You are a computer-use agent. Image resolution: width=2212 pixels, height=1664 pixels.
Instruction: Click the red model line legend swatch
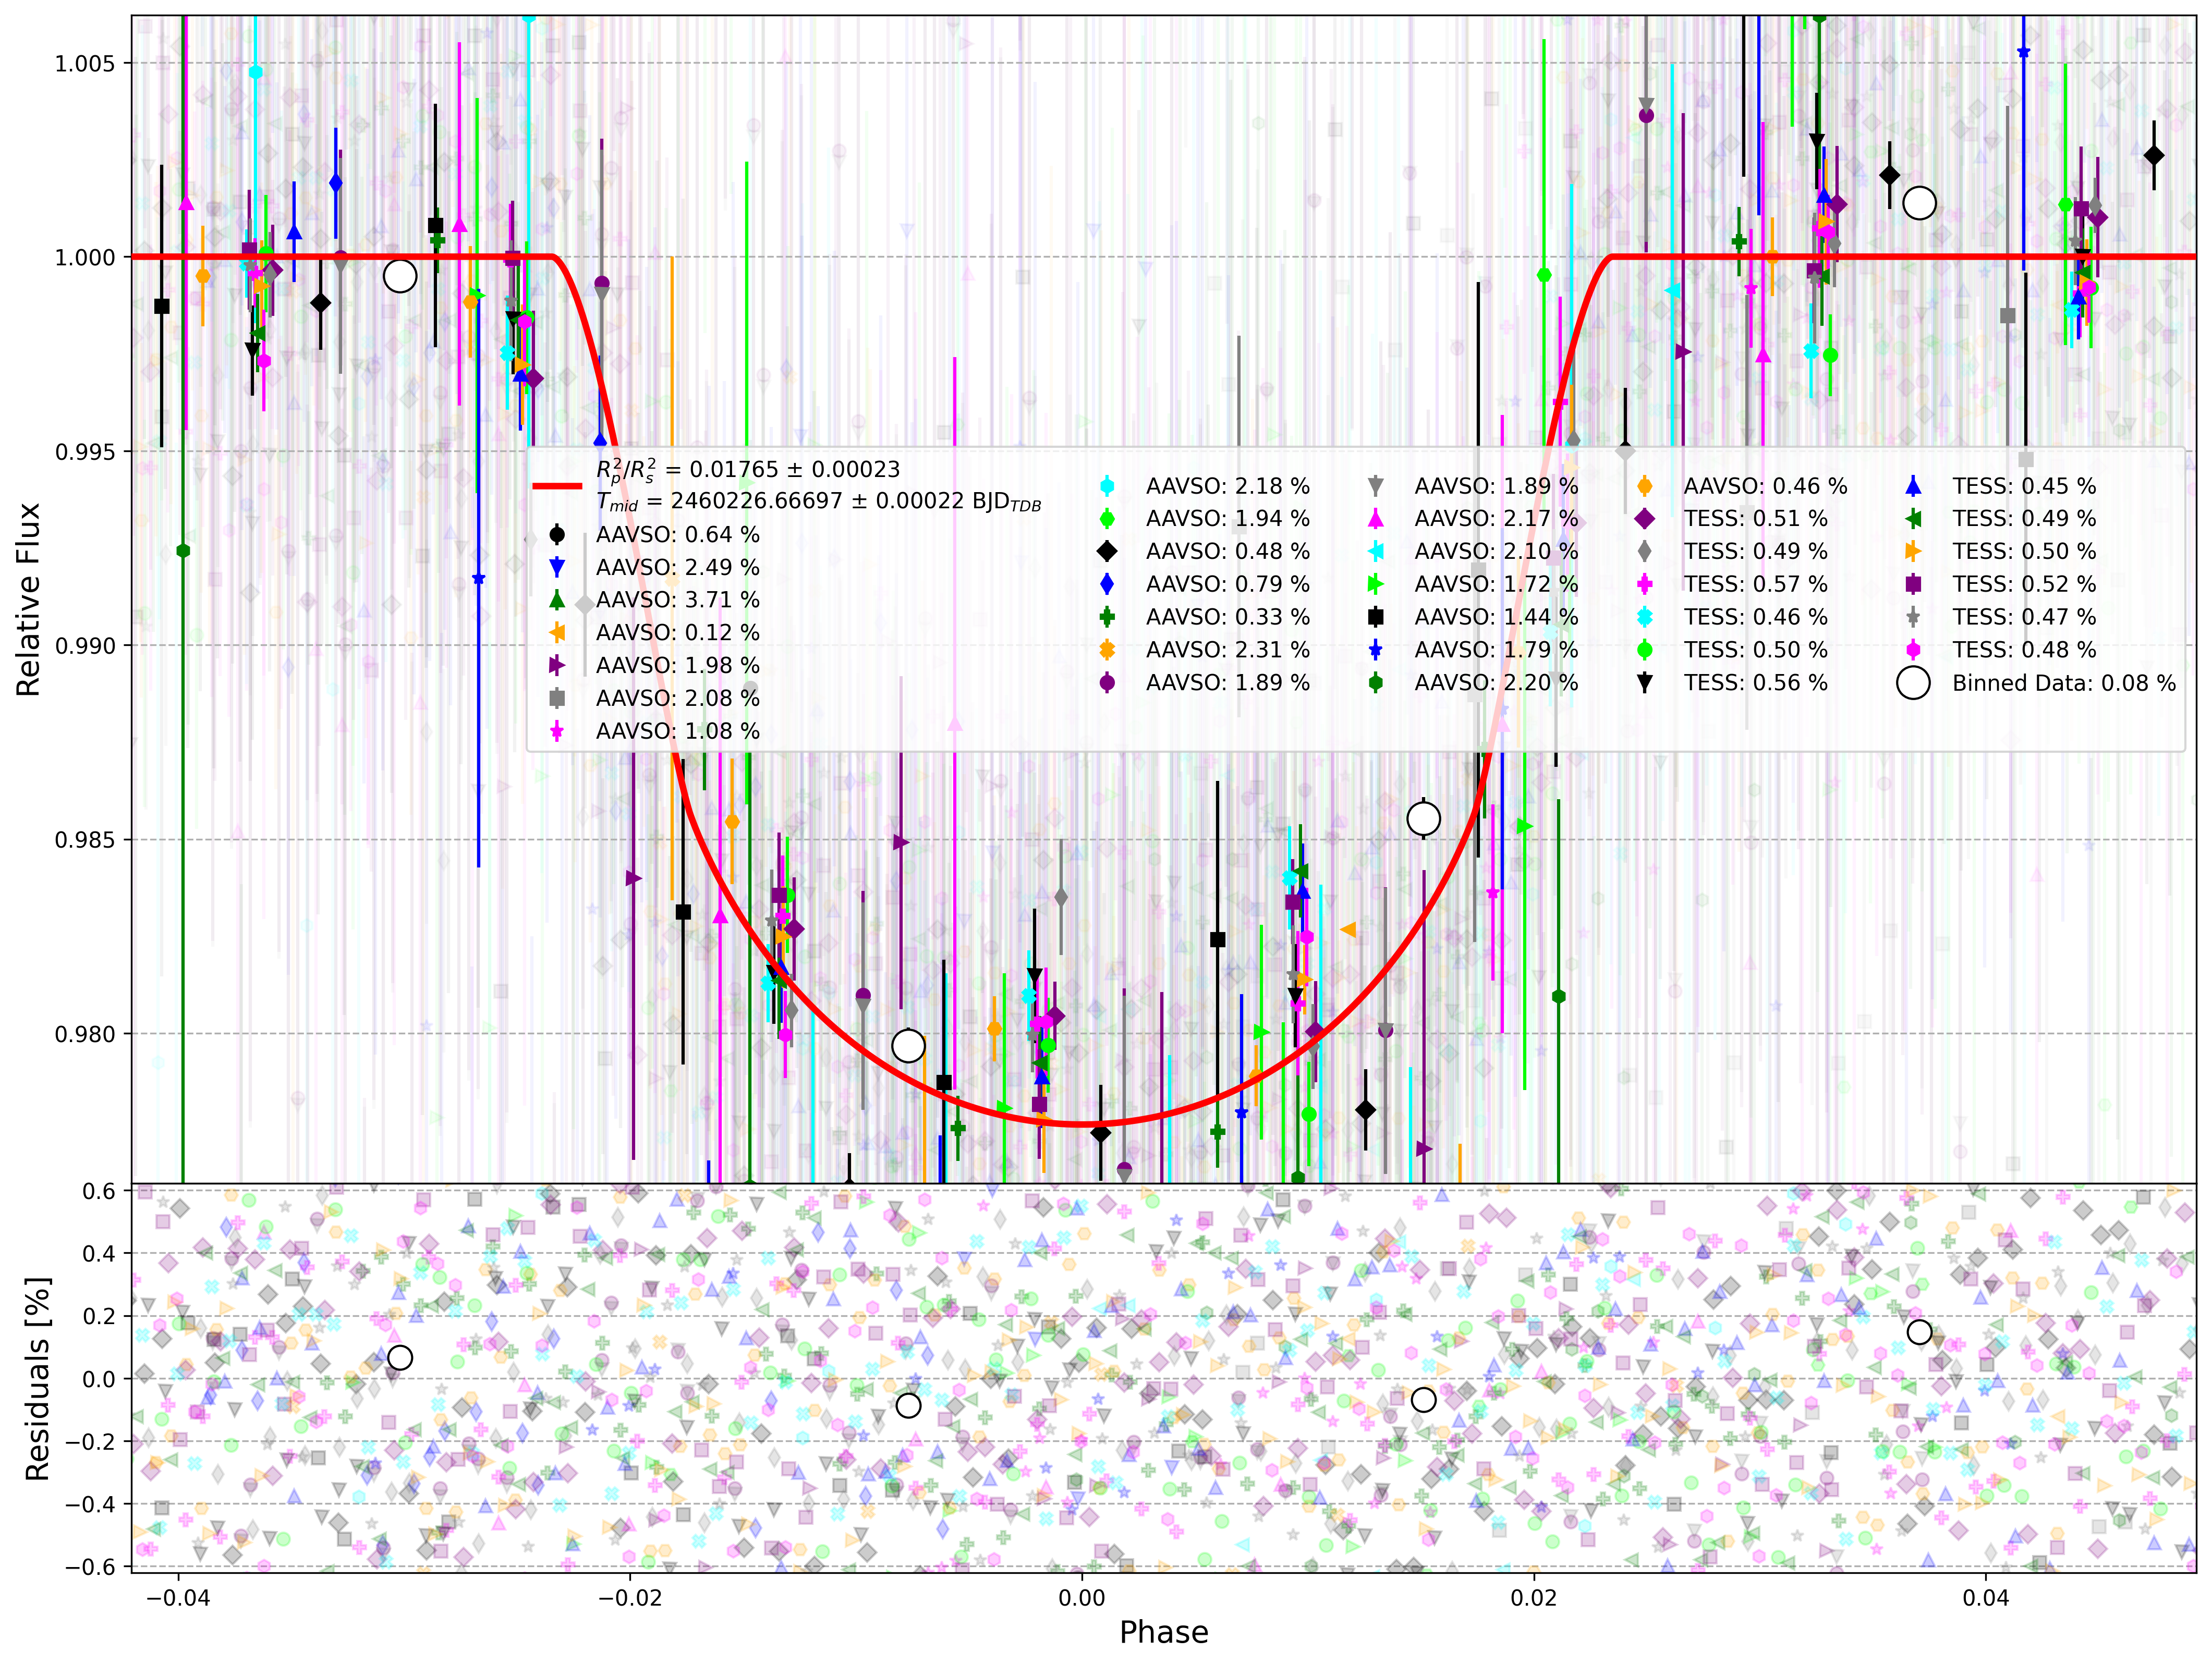pos(557,486)
